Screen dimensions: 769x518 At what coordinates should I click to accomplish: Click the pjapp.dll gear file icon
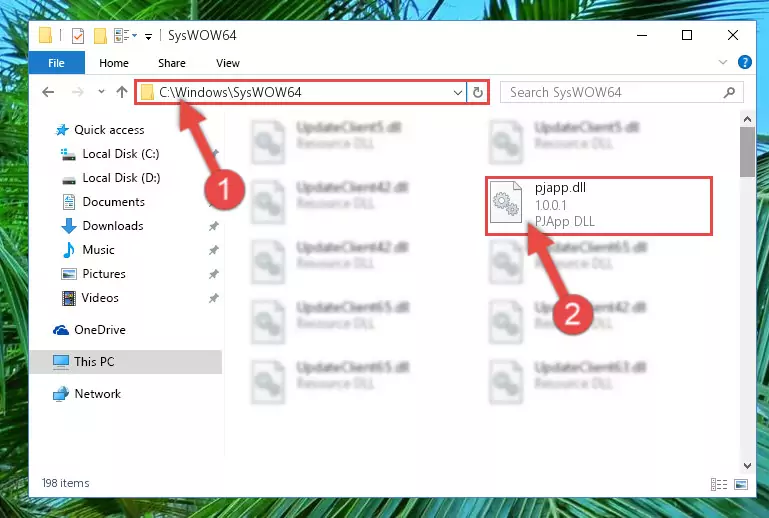(506, 202)
